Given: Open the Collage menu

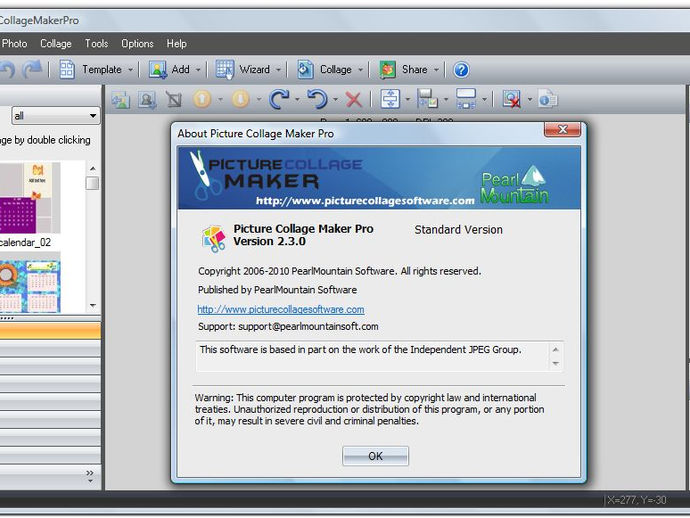Looking at the screenshot, I should coord(56,44).
